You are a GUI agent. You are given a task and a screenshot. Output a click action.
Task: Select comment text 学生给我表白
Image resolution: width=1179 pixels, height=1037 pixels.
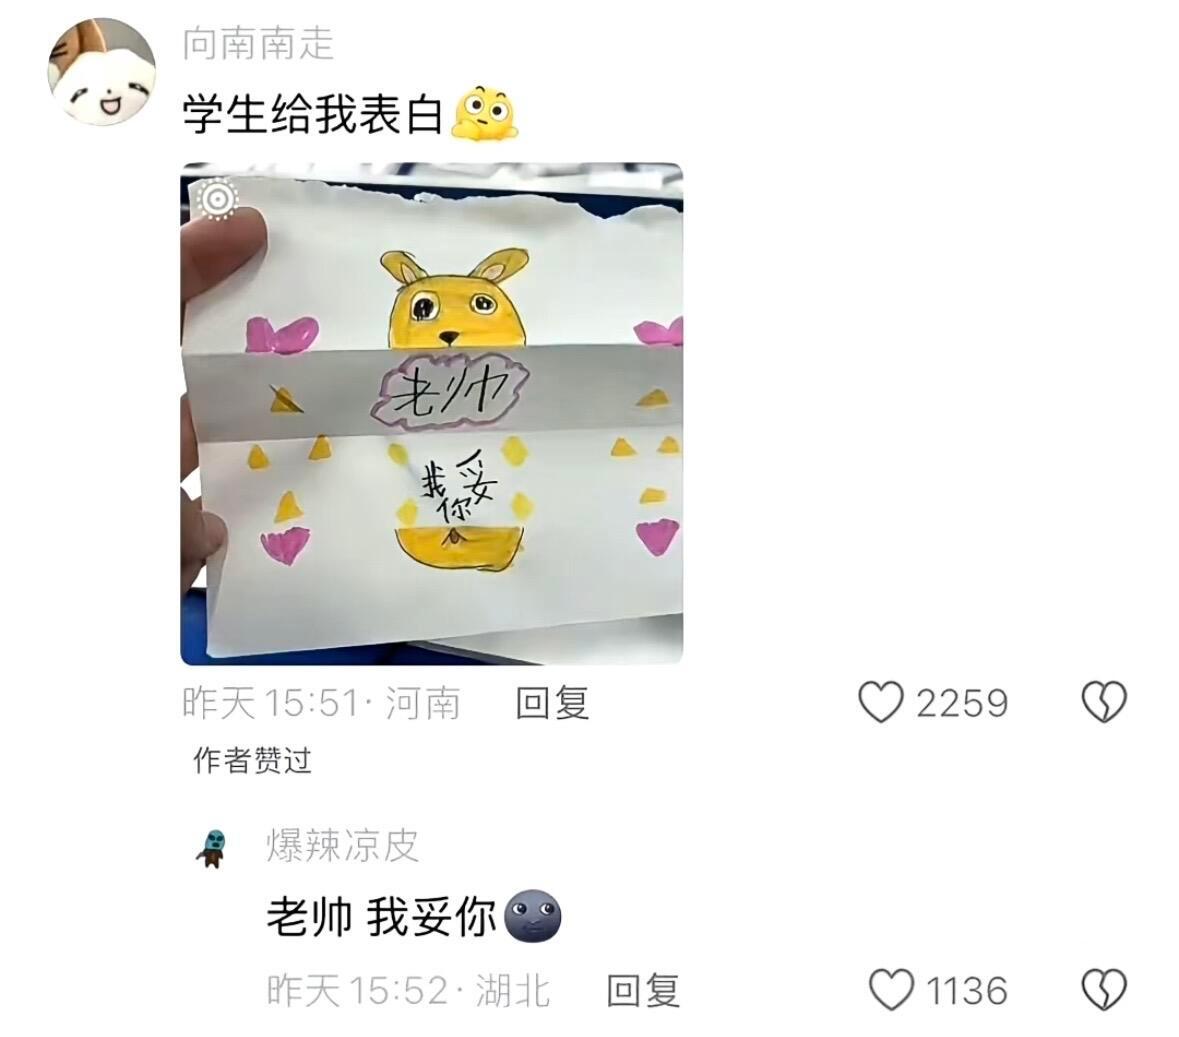coord(312,115)
